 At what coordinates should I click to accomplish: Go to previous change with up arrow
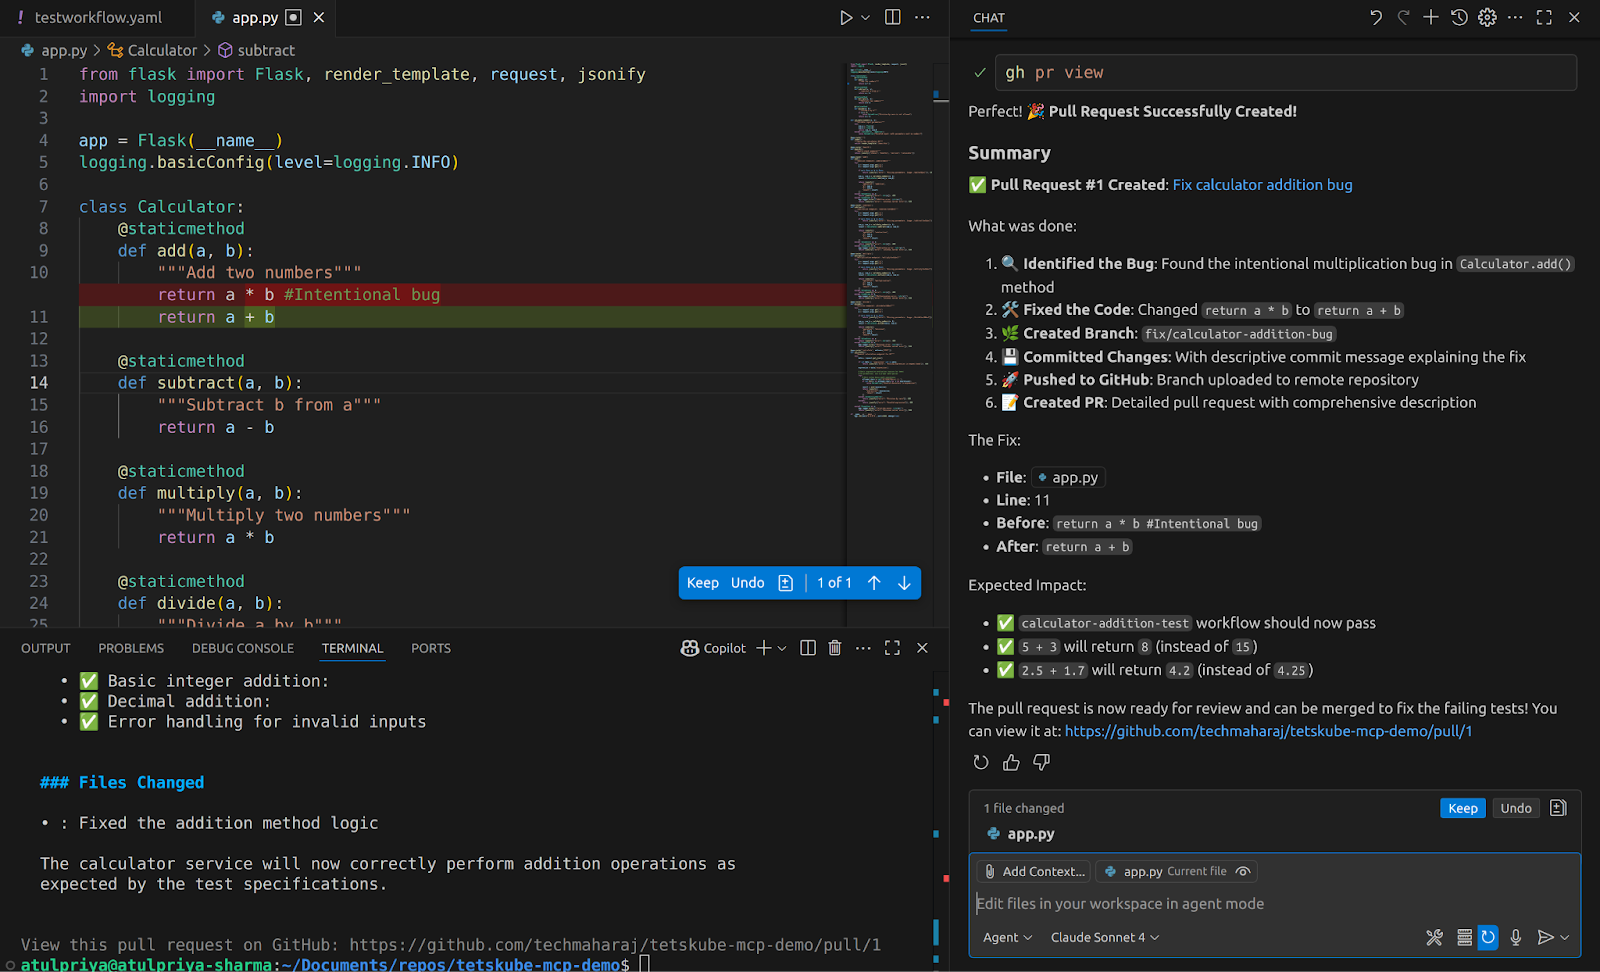click(874, 583)
